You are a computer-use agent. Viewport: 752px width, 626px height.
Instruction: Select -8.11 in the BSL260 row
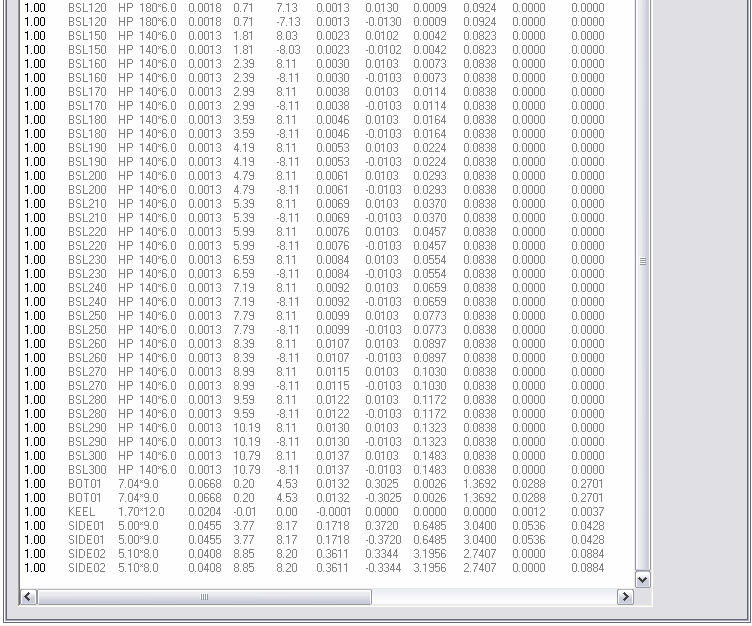tap(288, 358)
